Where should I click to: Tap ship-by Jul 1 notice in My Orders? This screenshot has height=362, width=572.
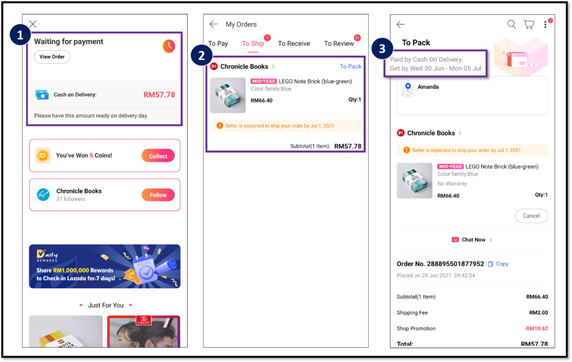click(x=285, y=126)
